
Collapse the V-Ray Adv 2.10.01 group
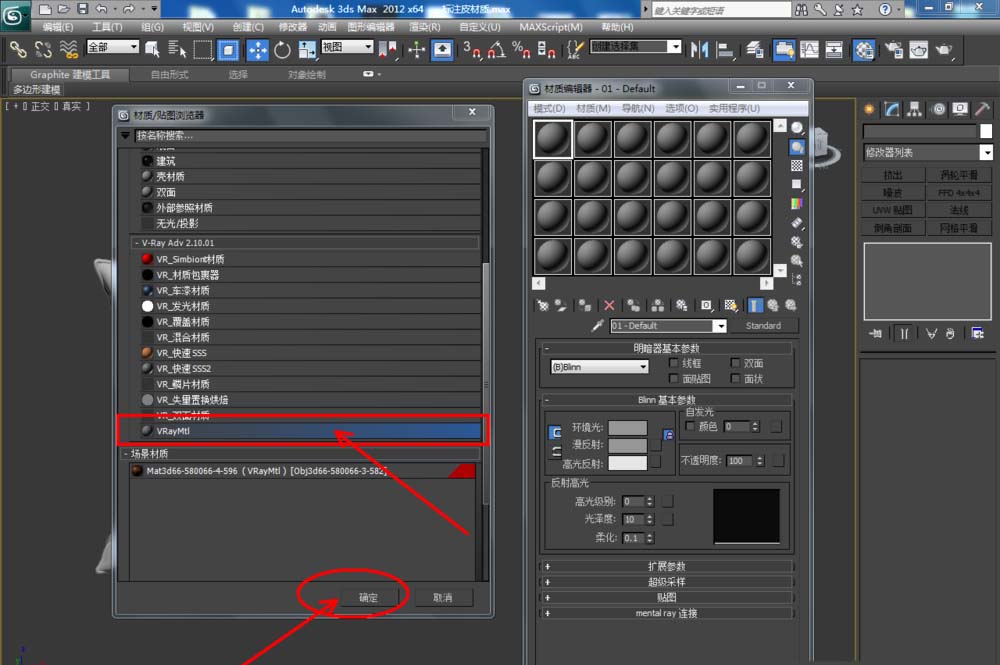click(x=136, y=243)
